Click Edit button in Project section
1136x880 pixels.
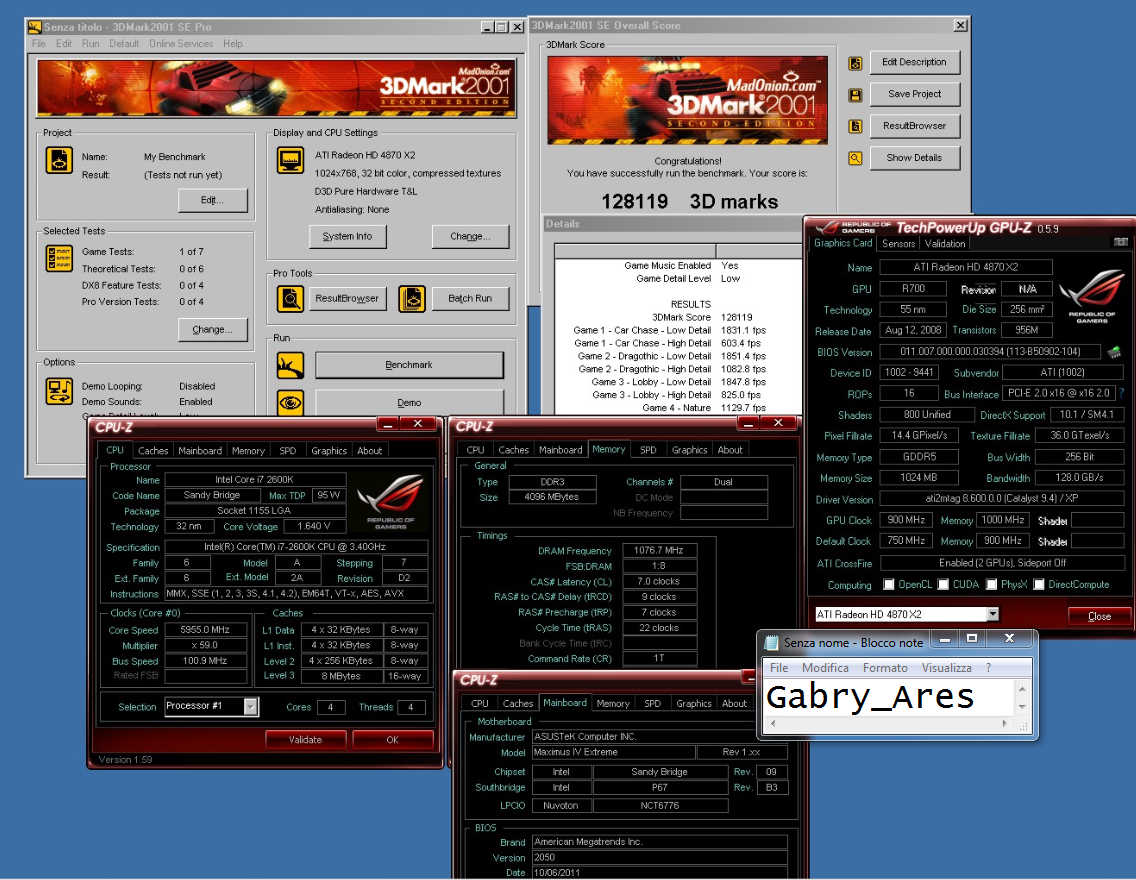(x=212, y=200)
